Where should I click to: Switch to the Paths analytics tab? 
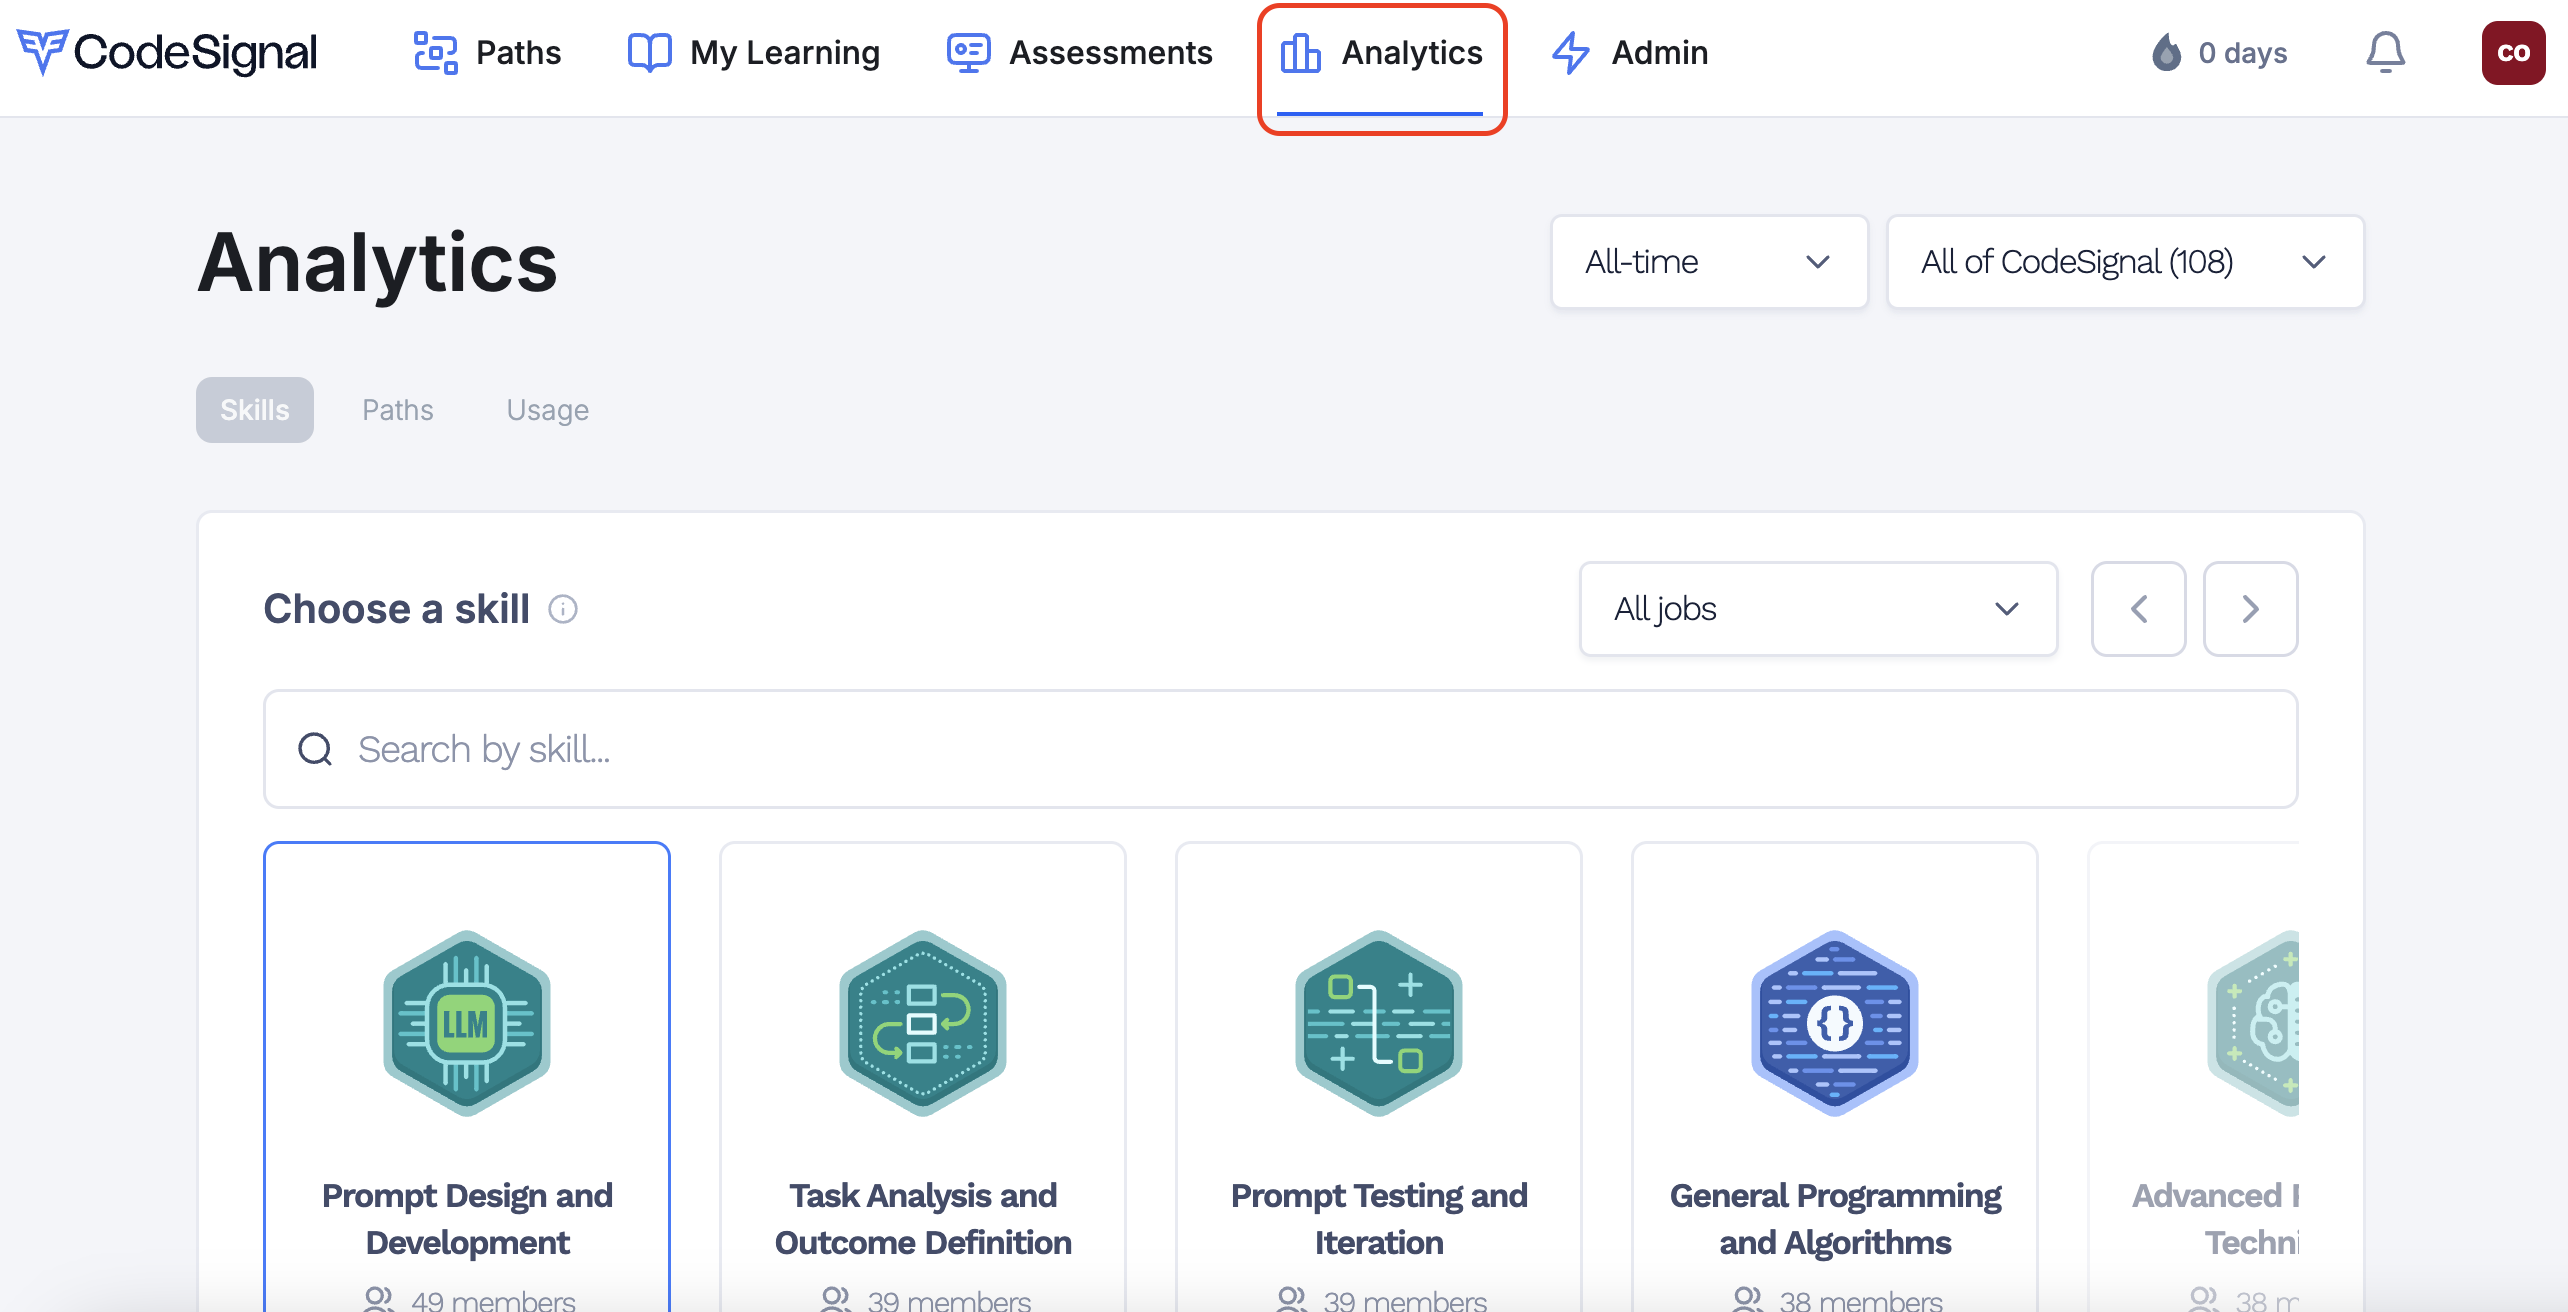398,410
